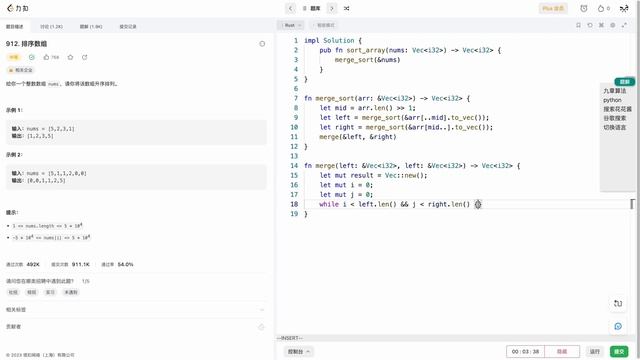Click the floating swap layout icon
This screenshot has width=640, height=360.
click(x=618, y=303)
